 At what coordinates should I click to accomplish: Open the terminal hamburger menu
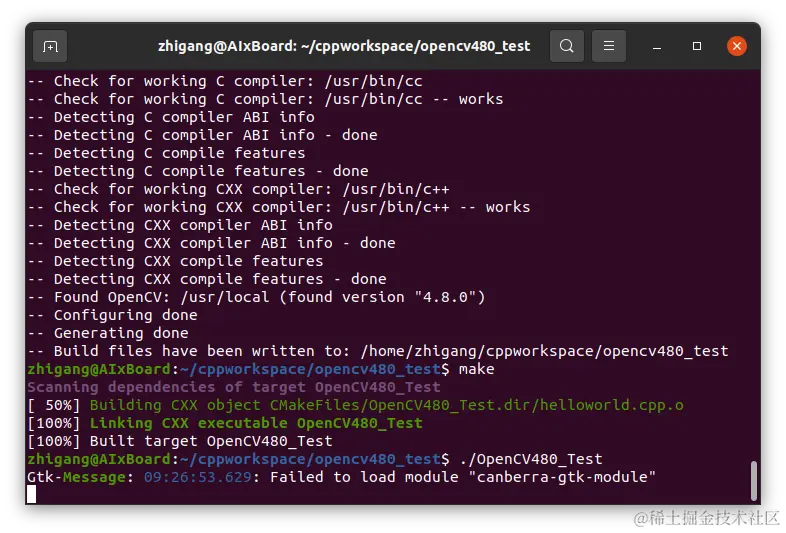tap(609, 46)
